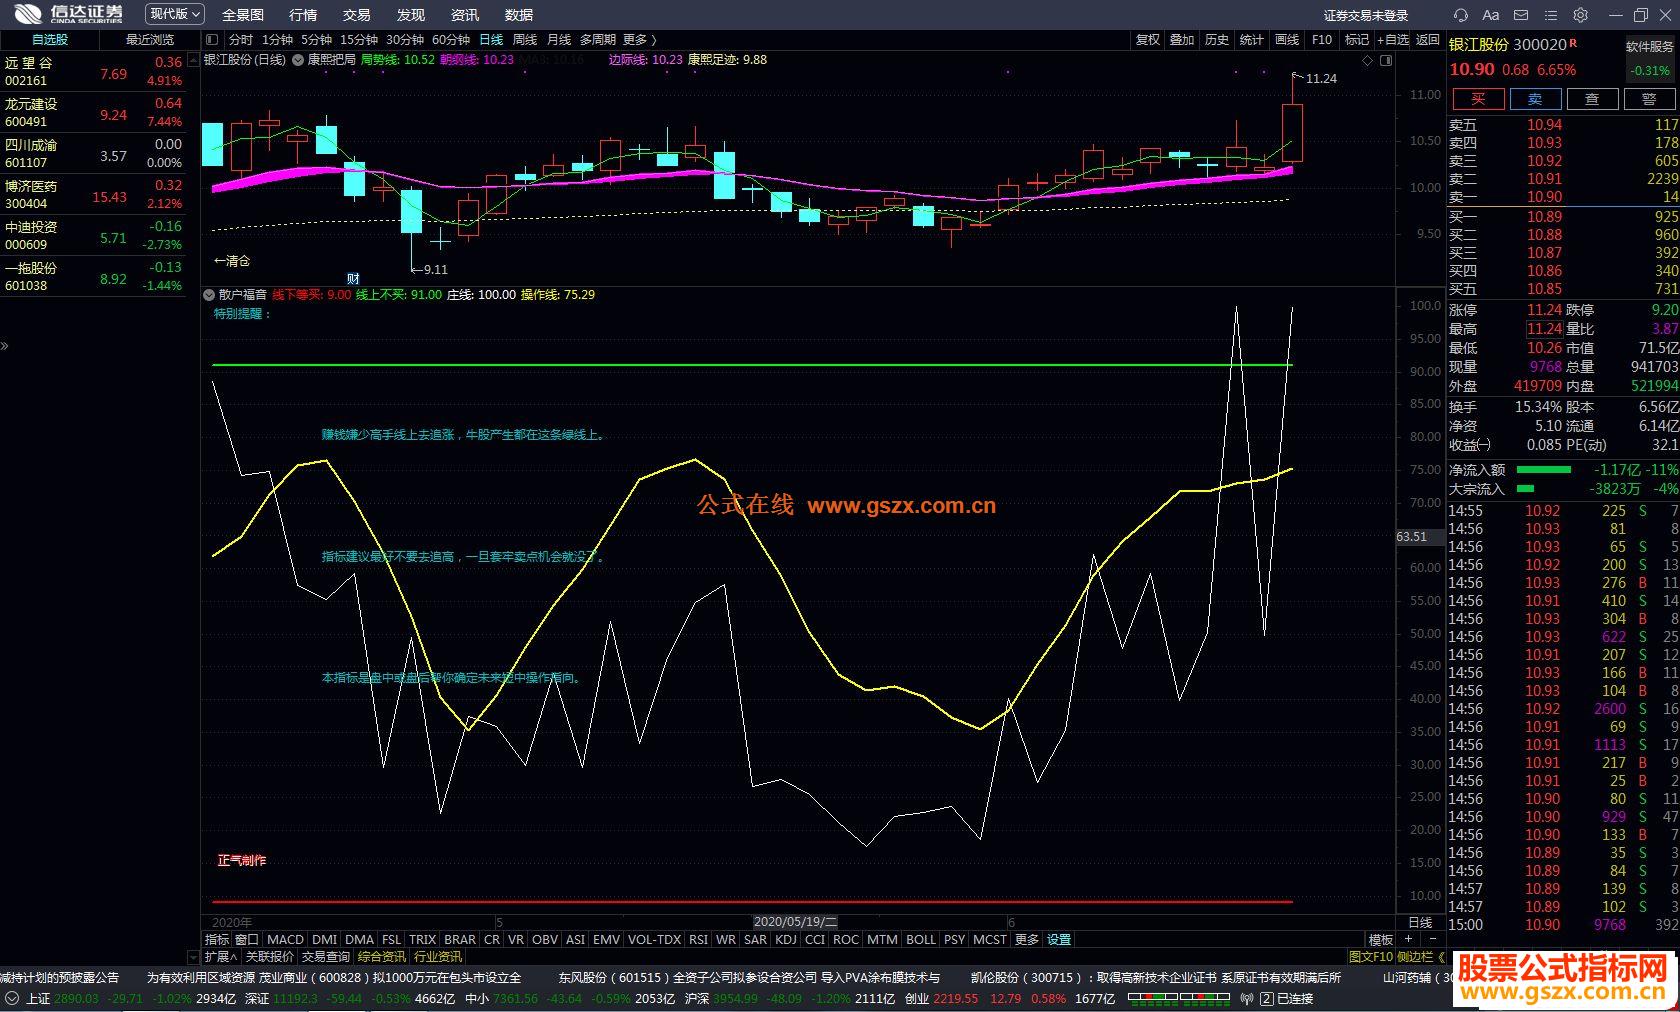Click the 警 alert button
The height and width of the screenshot is (1012, 1680).
1649,98
